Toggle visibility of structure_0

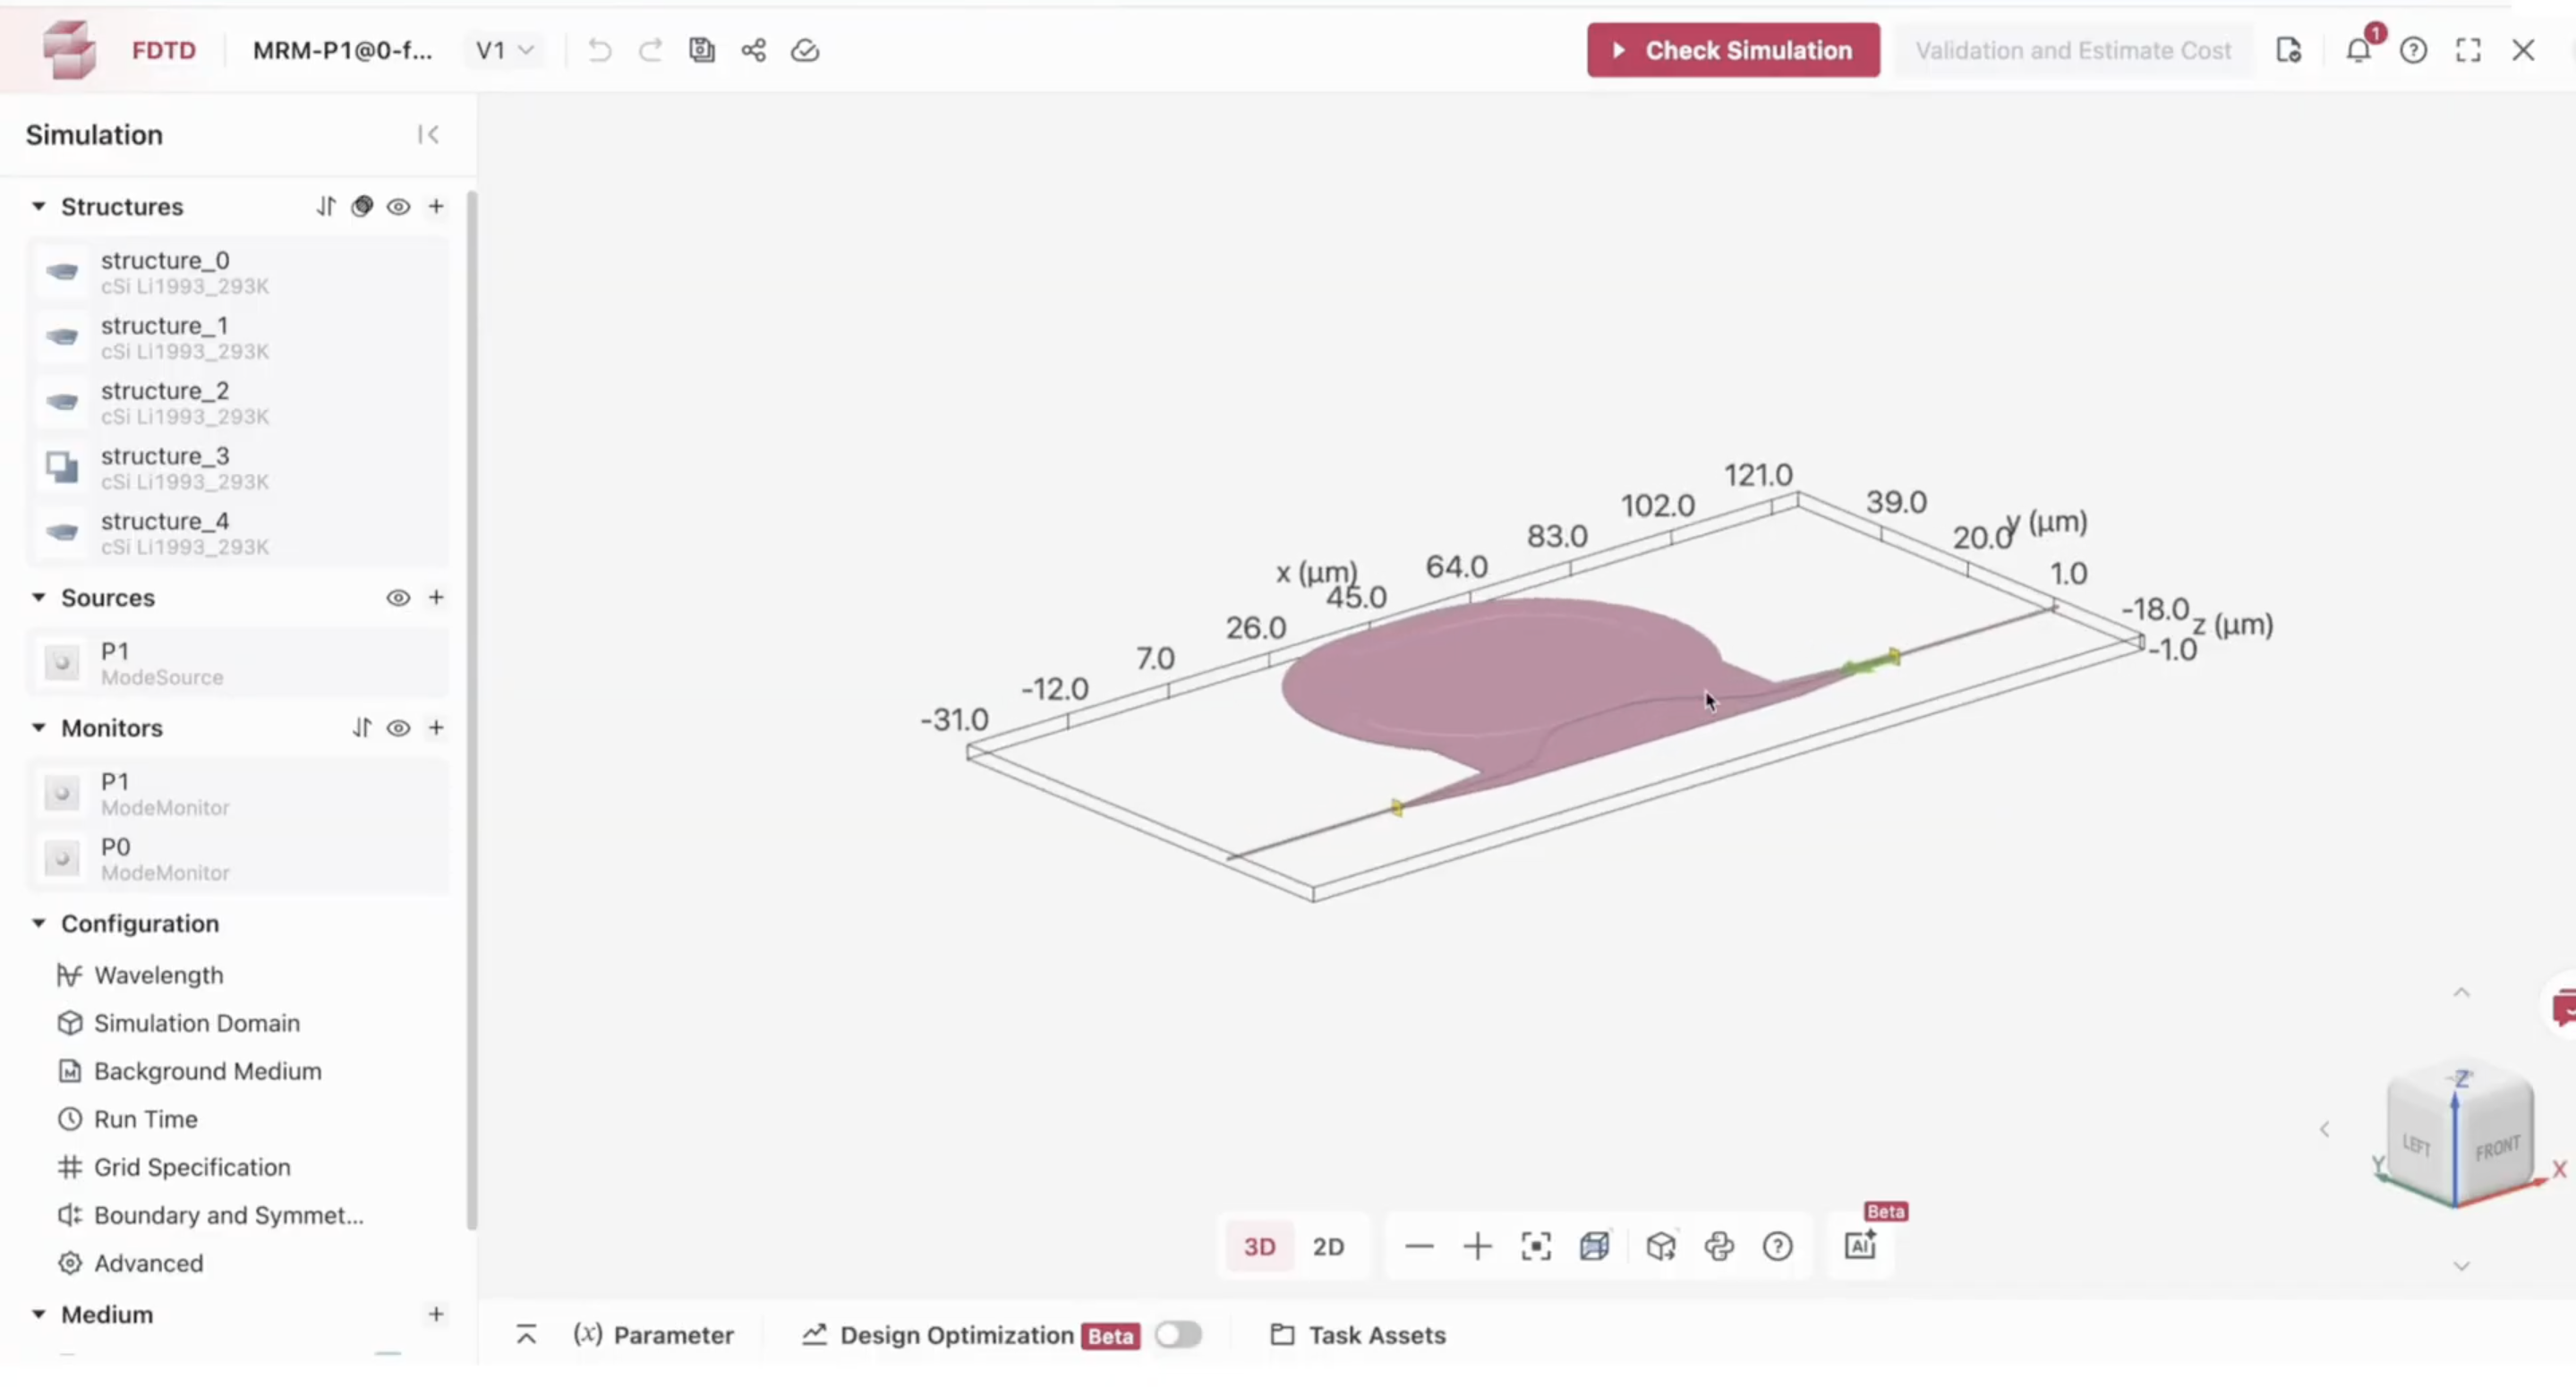pos(397,270)
